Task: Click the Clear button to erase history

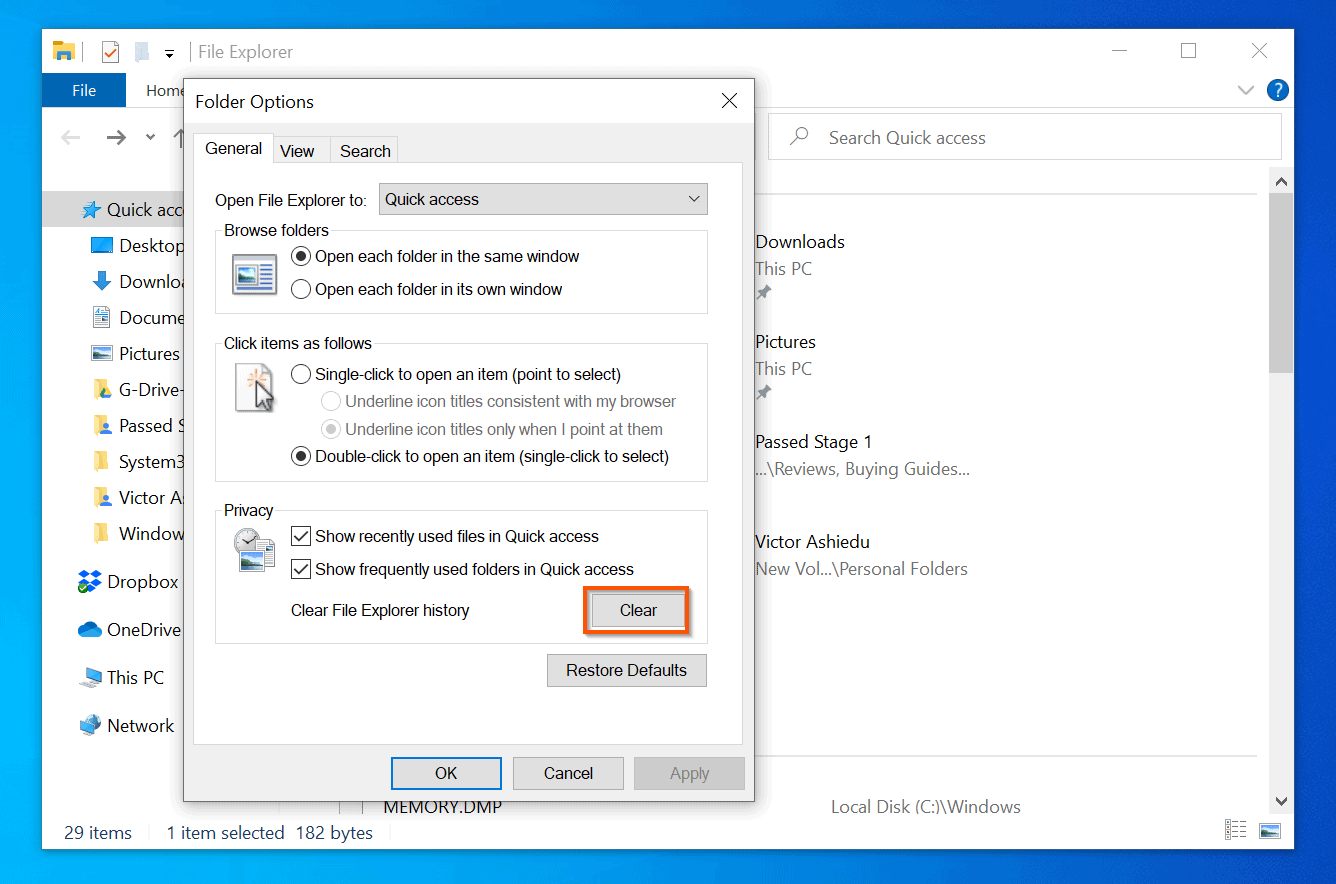Action: tap(636, 610)
